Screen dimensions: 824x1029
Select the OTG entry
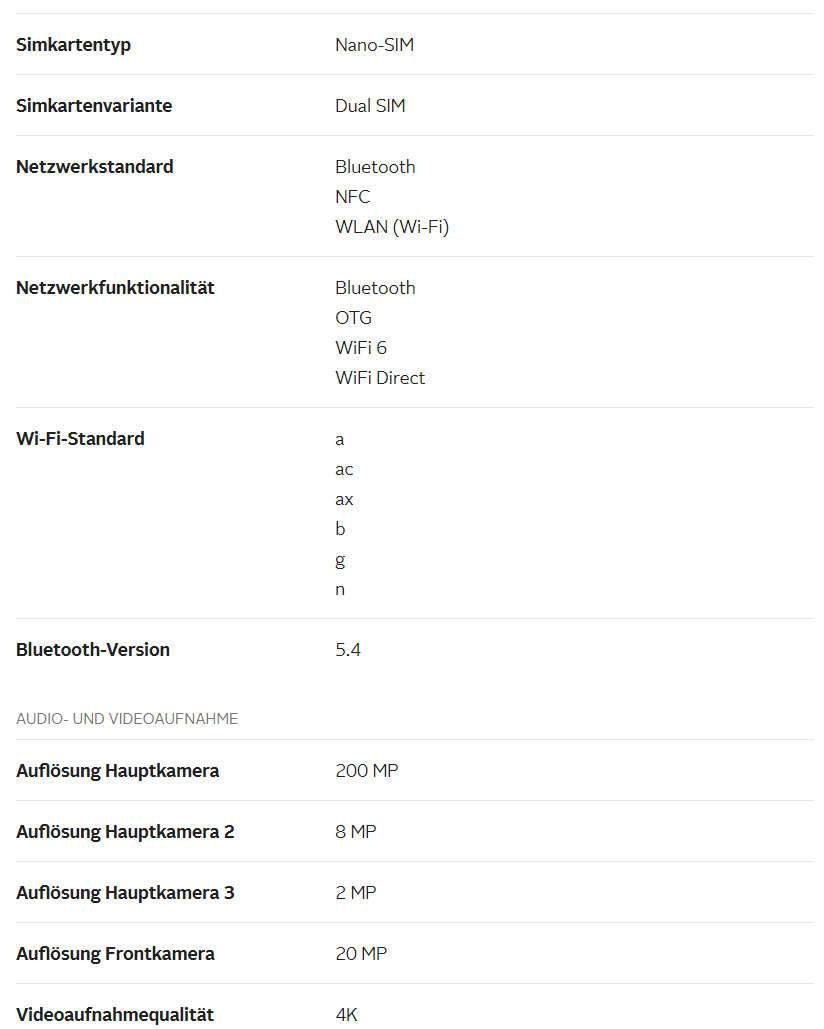click(354, 318)
